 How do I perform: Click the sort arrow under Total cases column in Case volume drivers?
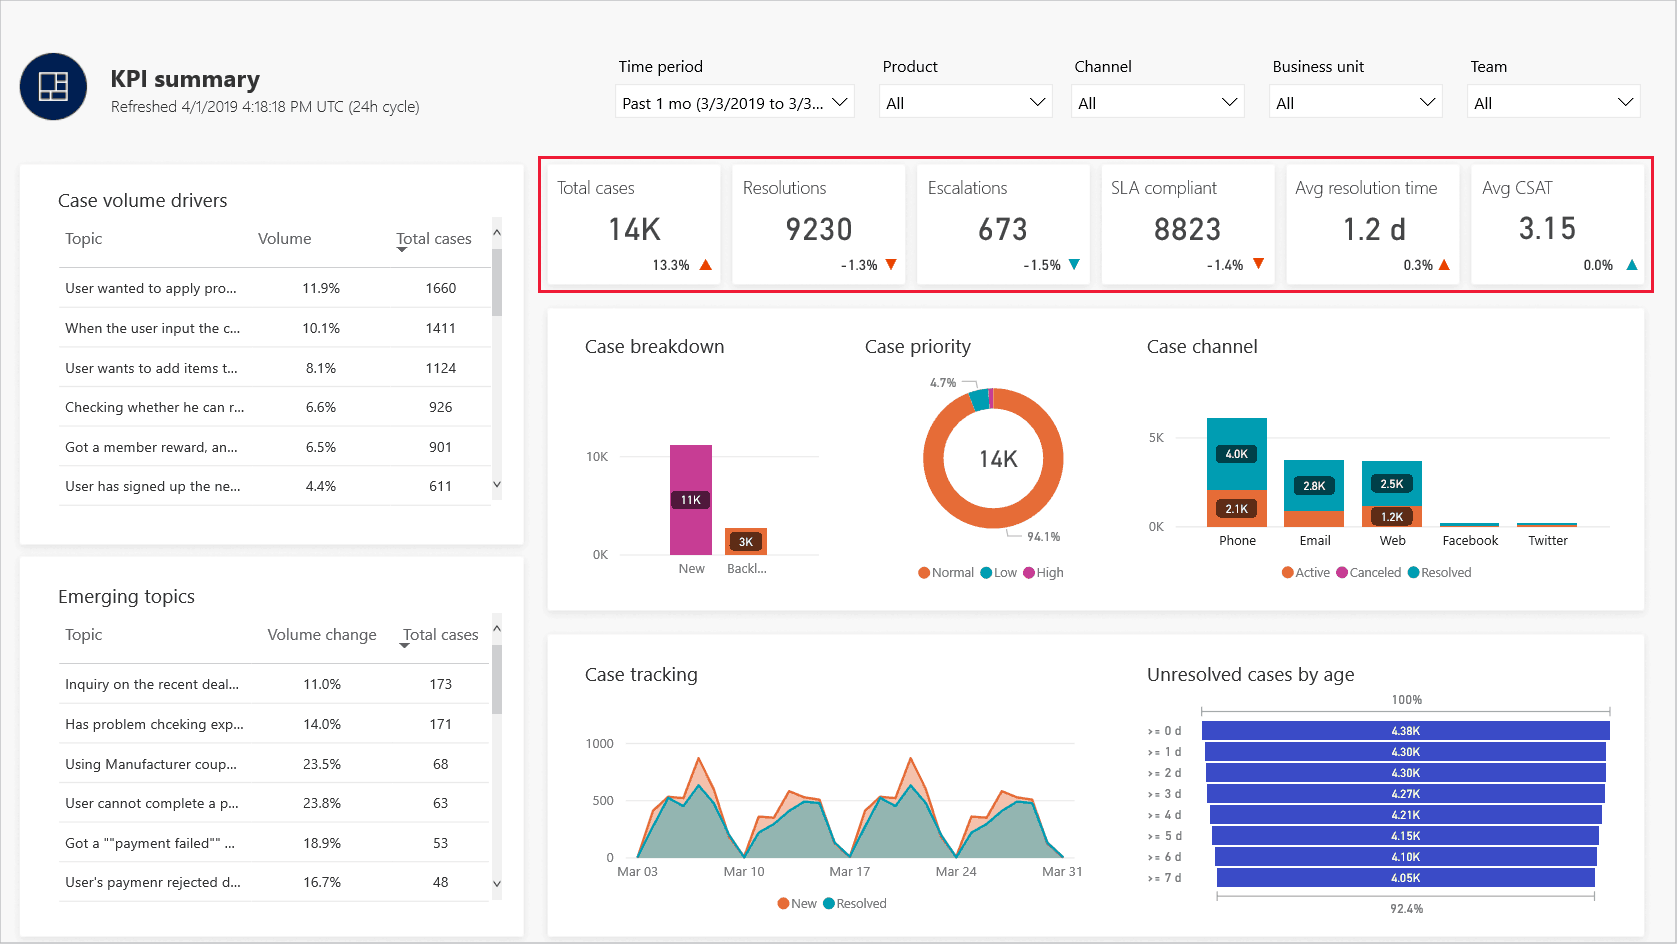point(402,250)
